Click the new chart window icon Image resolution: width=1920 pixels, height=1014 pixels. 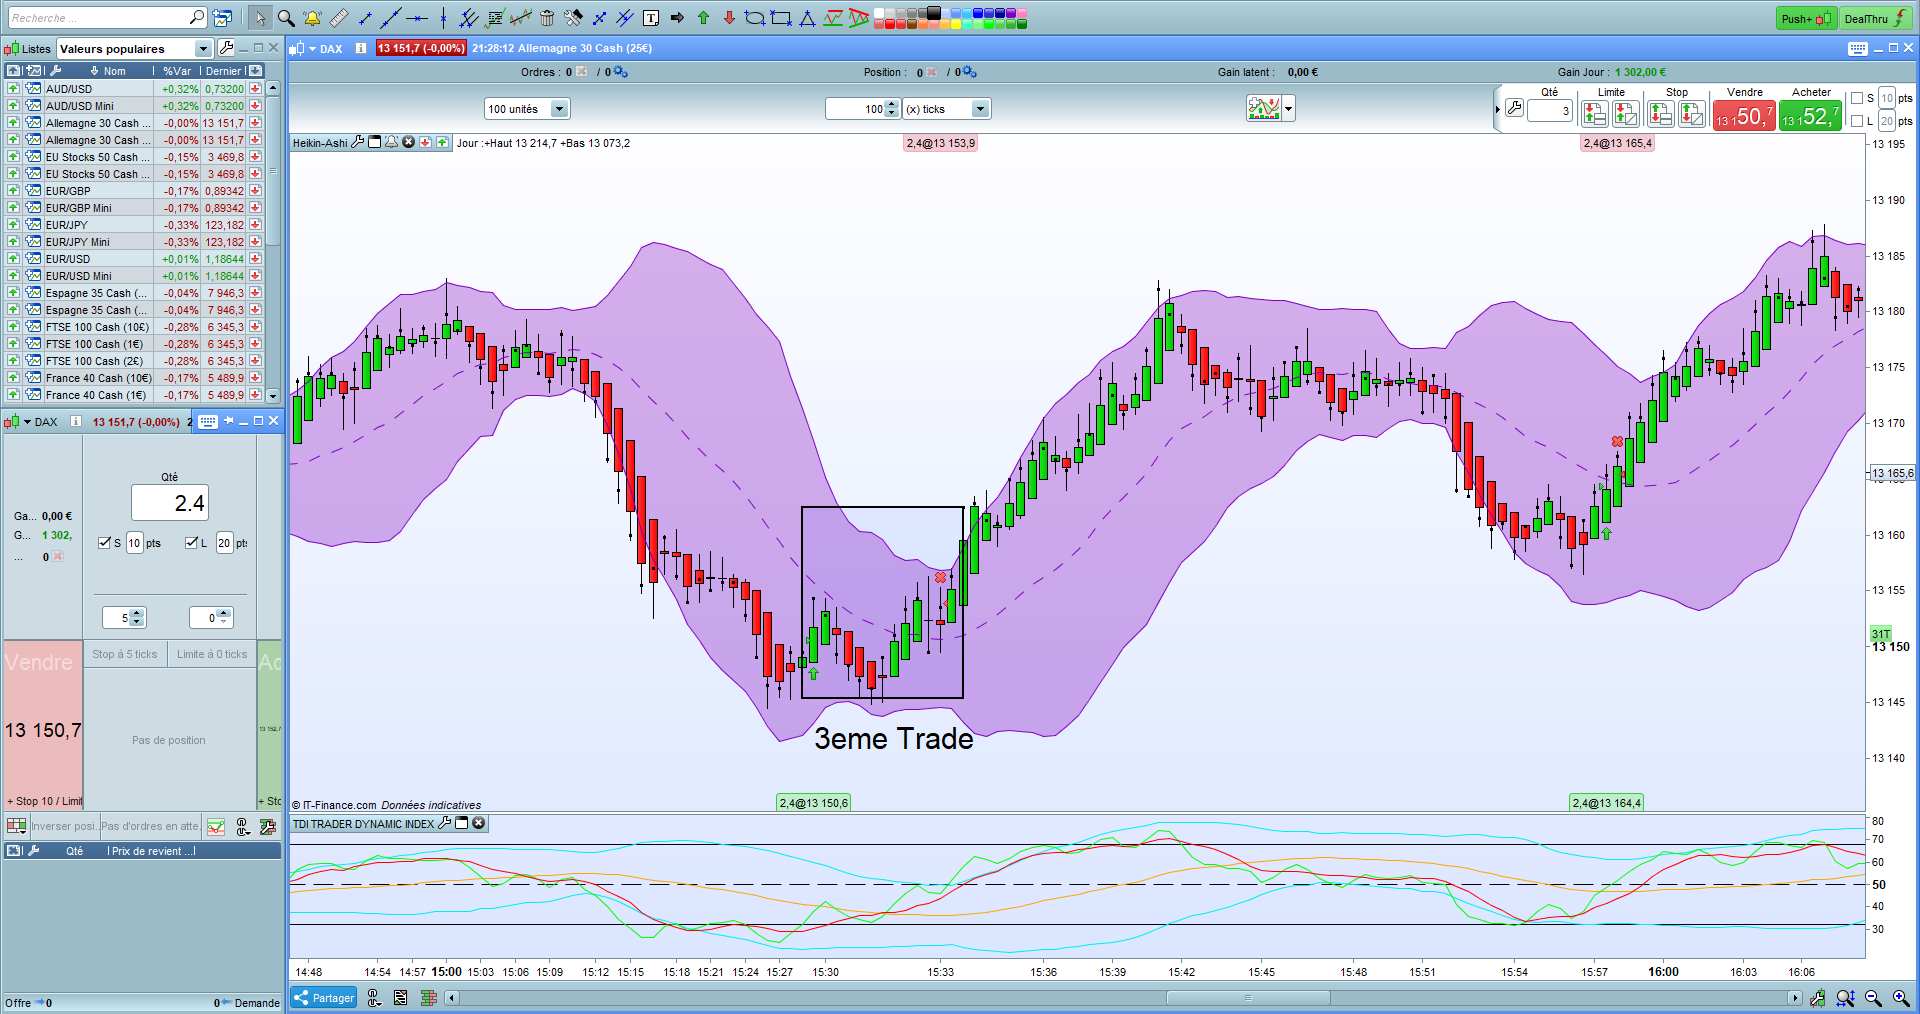[x=222, y=18]
